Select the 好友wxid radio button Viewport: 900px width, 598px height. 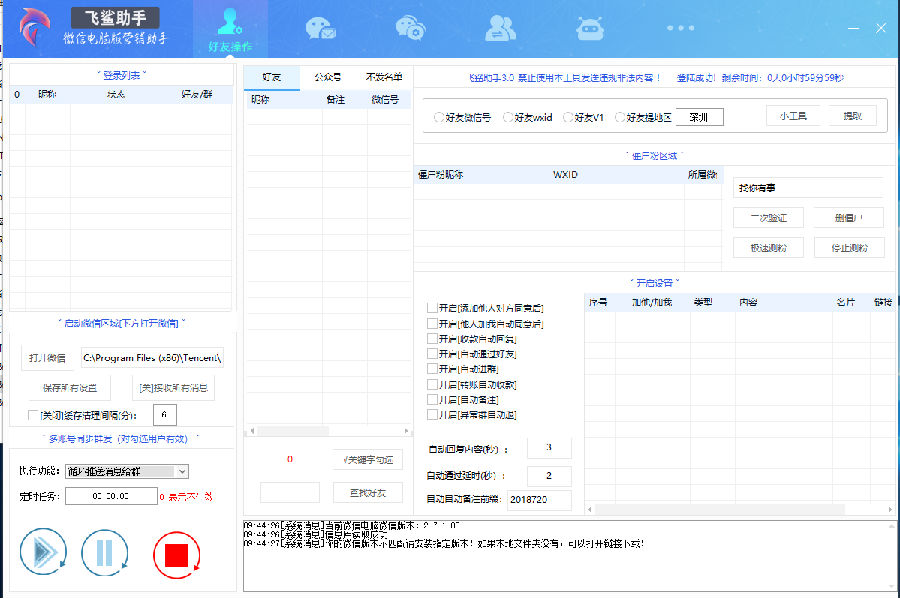(508, 118)
